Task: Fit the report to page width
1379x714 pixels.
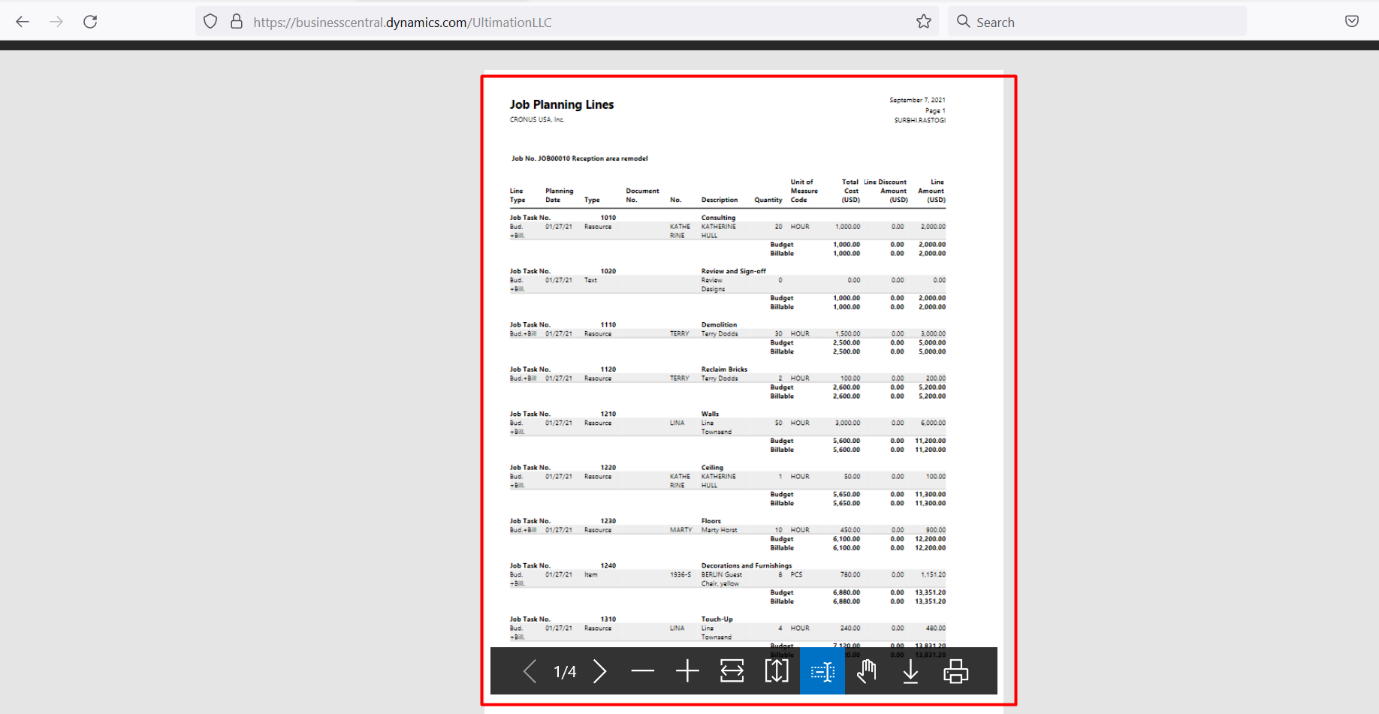Action: [731, 671]
